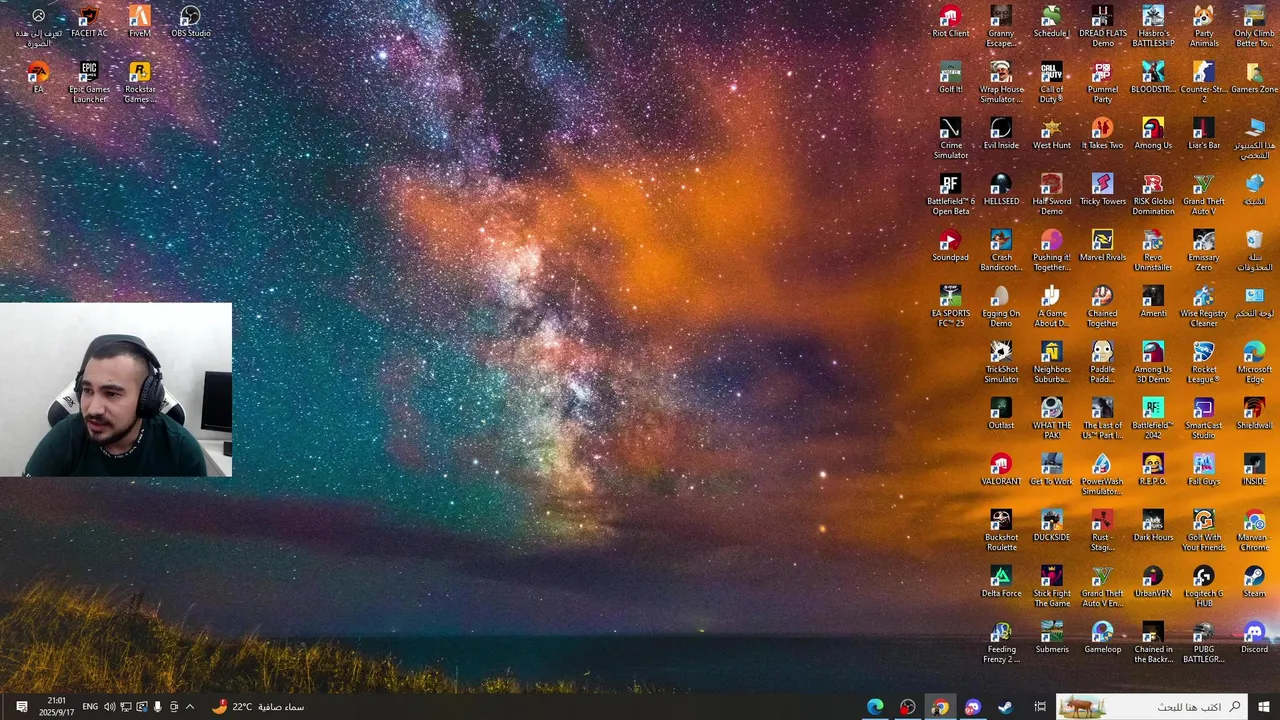This screenshot has height=720, width=1280.
Task: Launch OBS Studio from the desktop
Action: click(x=190, y=22)
